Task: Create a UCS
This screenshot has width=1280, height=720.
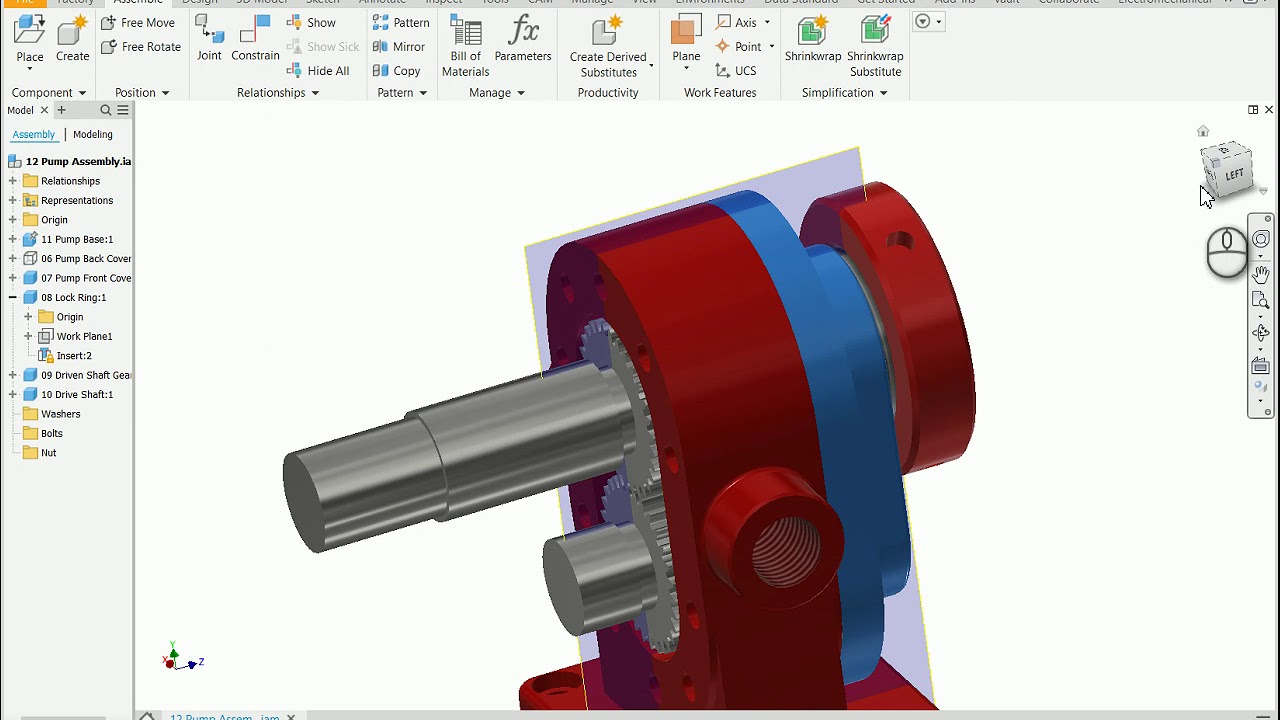Action: pyautogui.click(x=736, y=70)
